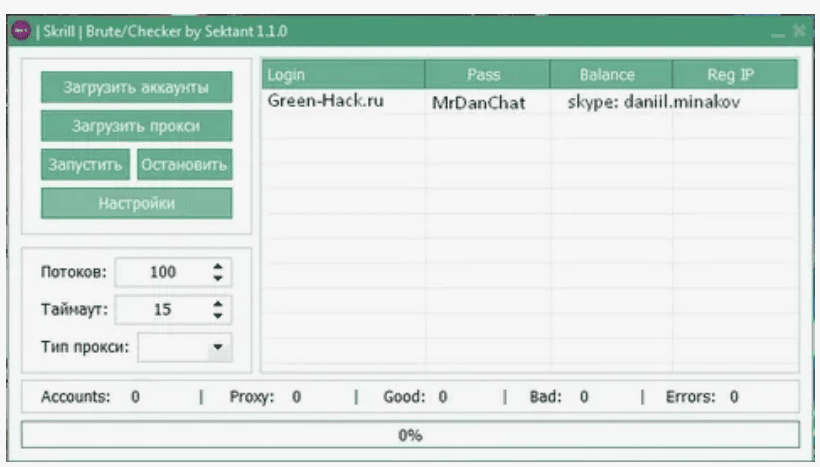The height and width of the screenshot is (467, 820).
Task: Click the Proxy: 0 status entry
Action: (x=265, y=397)
